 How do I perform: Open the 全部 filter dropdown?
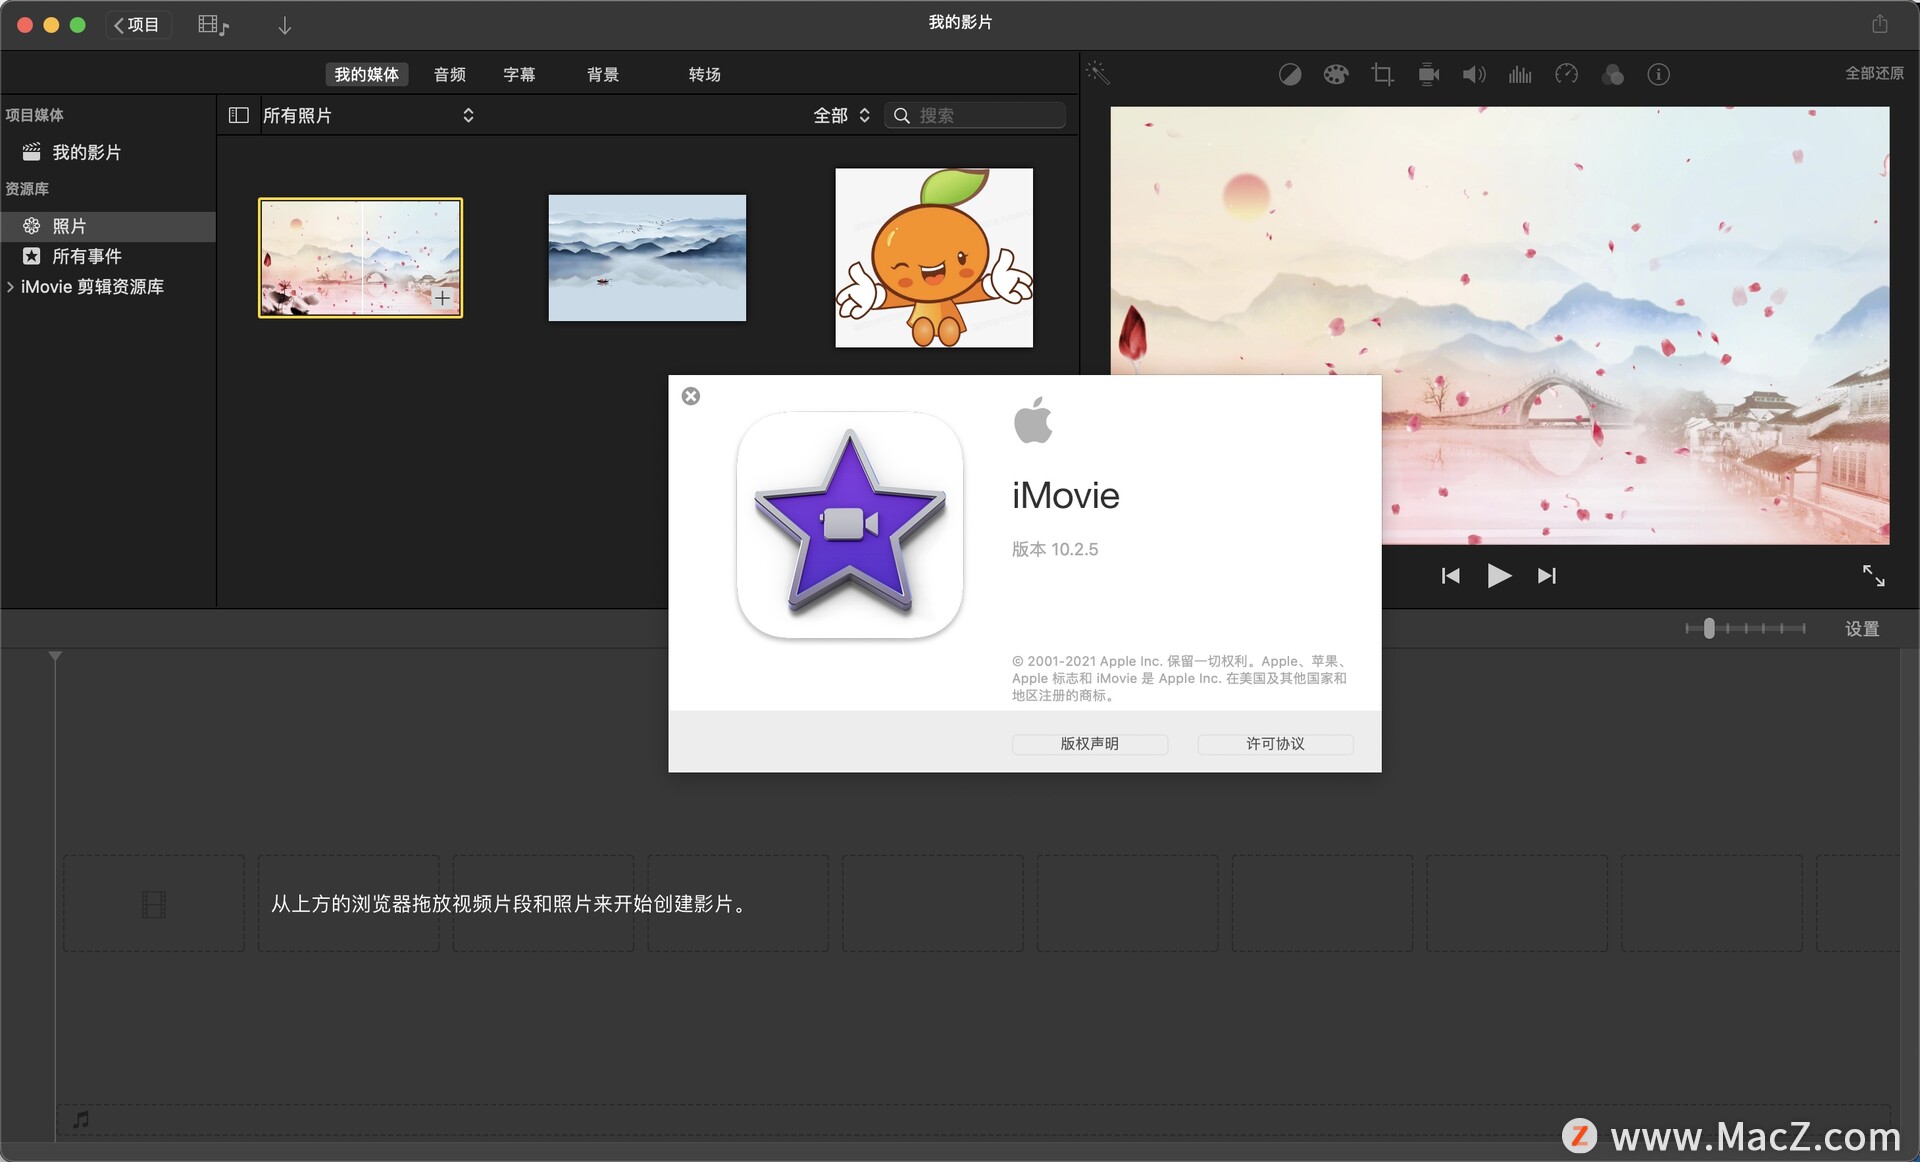(841, 115)
